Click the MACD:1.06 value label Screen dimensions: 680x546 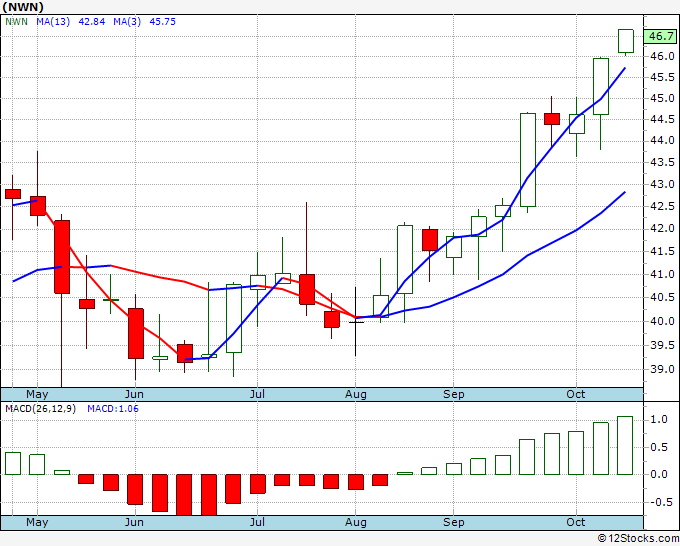(x=113, y=409)
